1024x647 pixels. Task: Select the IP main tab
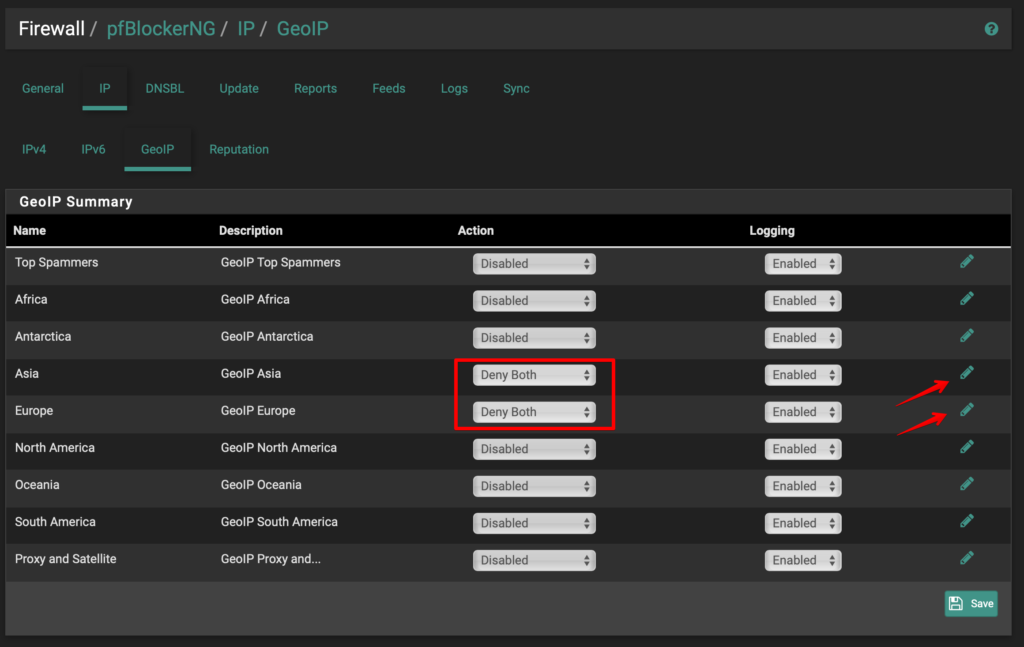104,89
